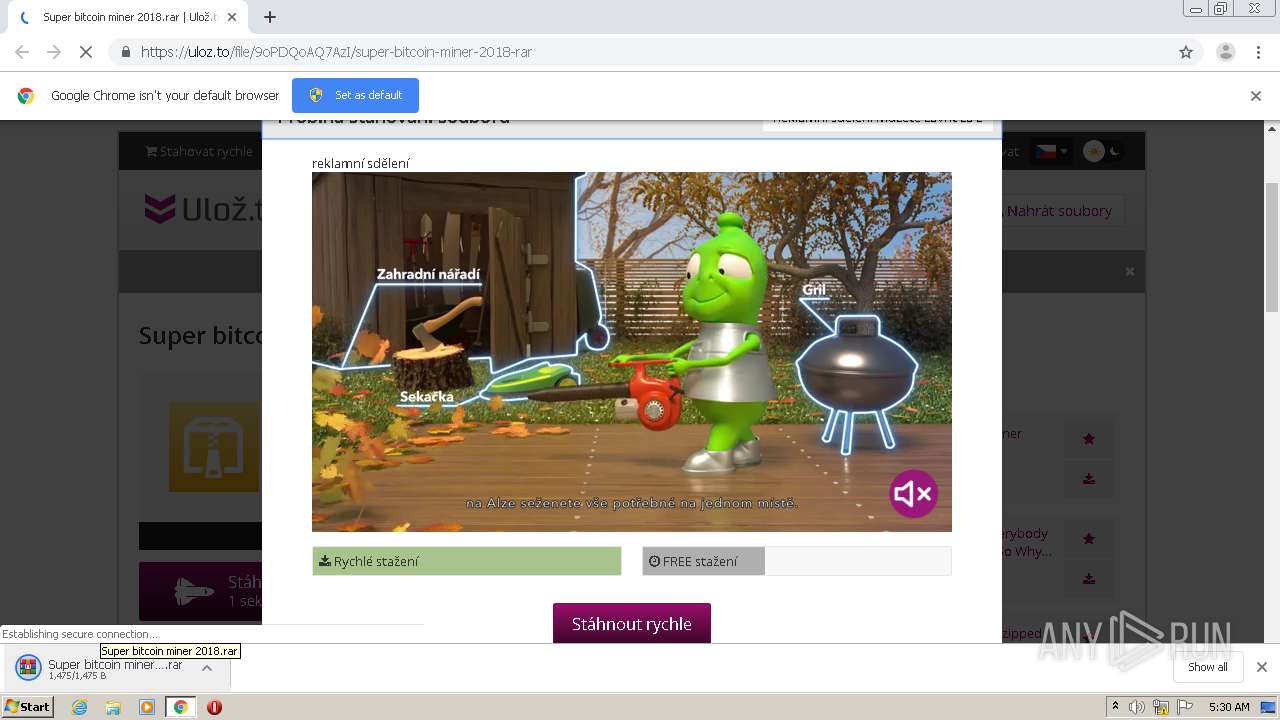Unmute the advertisement video sound
The width and height of the screenshot is (1280, 720).
[913, 493]
